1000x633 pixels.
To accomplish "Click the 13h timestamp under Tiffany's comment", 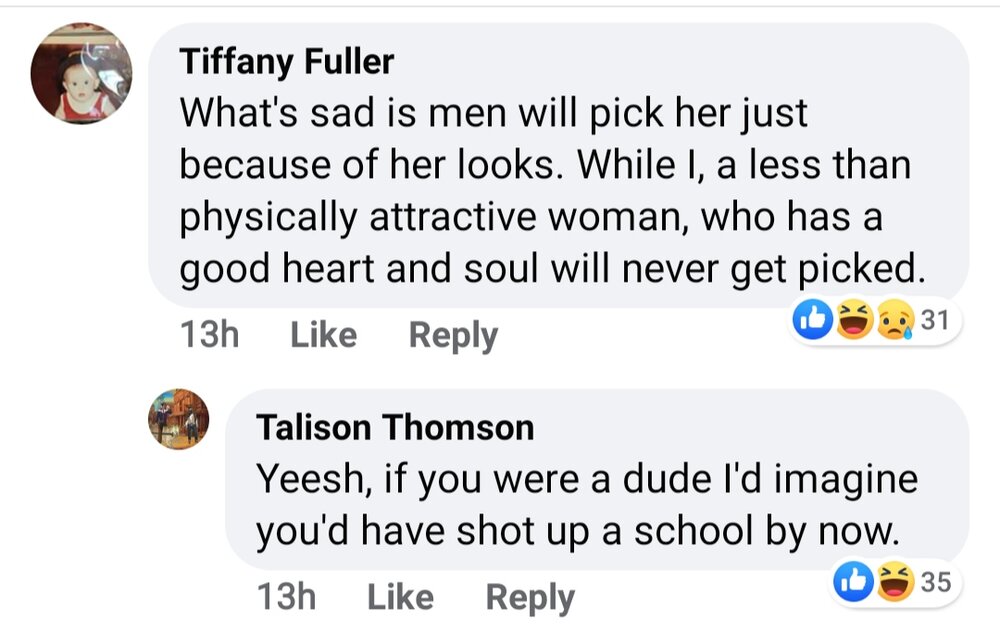I will tap(209, 334).
